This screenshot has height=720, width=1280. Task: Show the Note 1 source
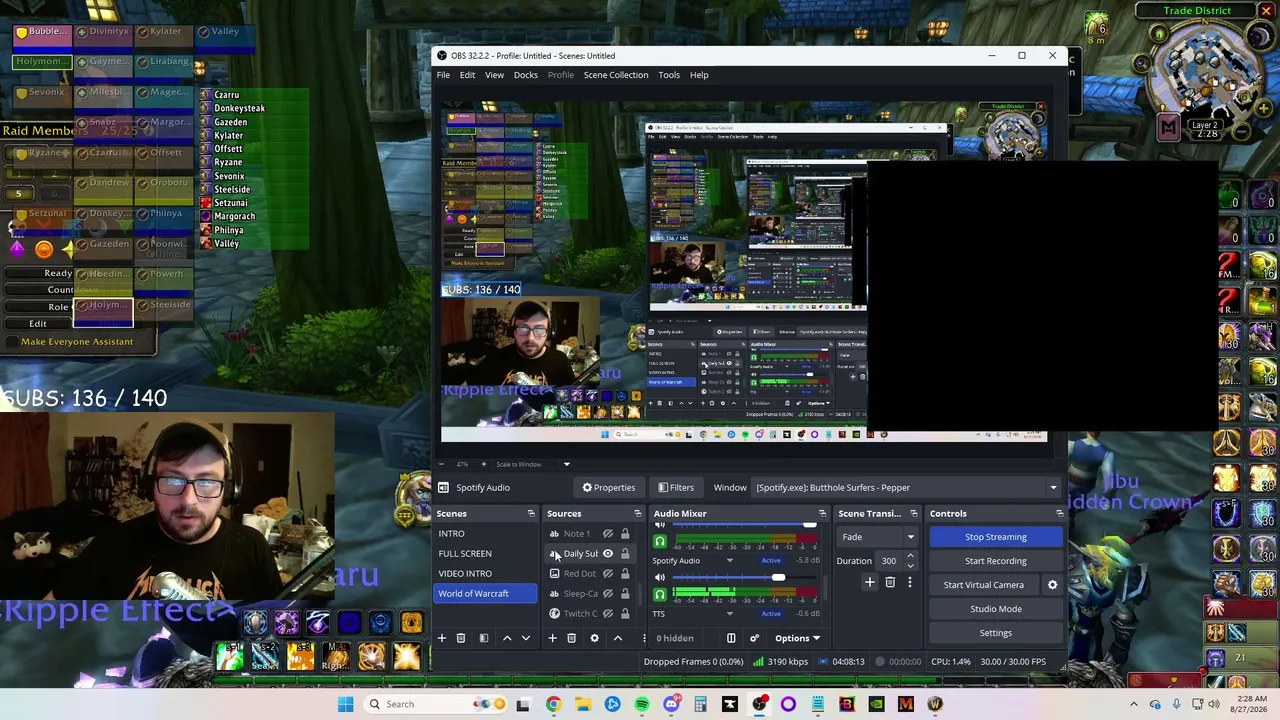coord(607,534)
